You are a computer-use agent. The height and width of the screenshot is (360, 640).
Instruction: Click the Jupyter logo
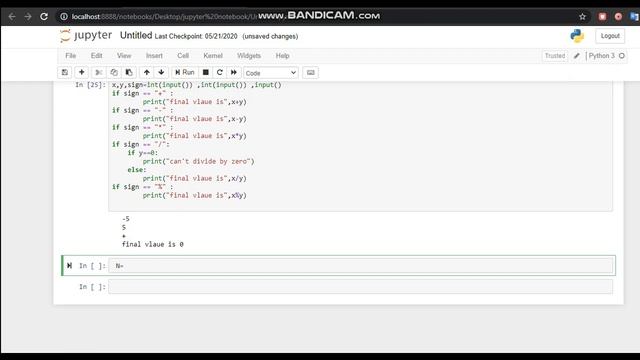(86, 36)
